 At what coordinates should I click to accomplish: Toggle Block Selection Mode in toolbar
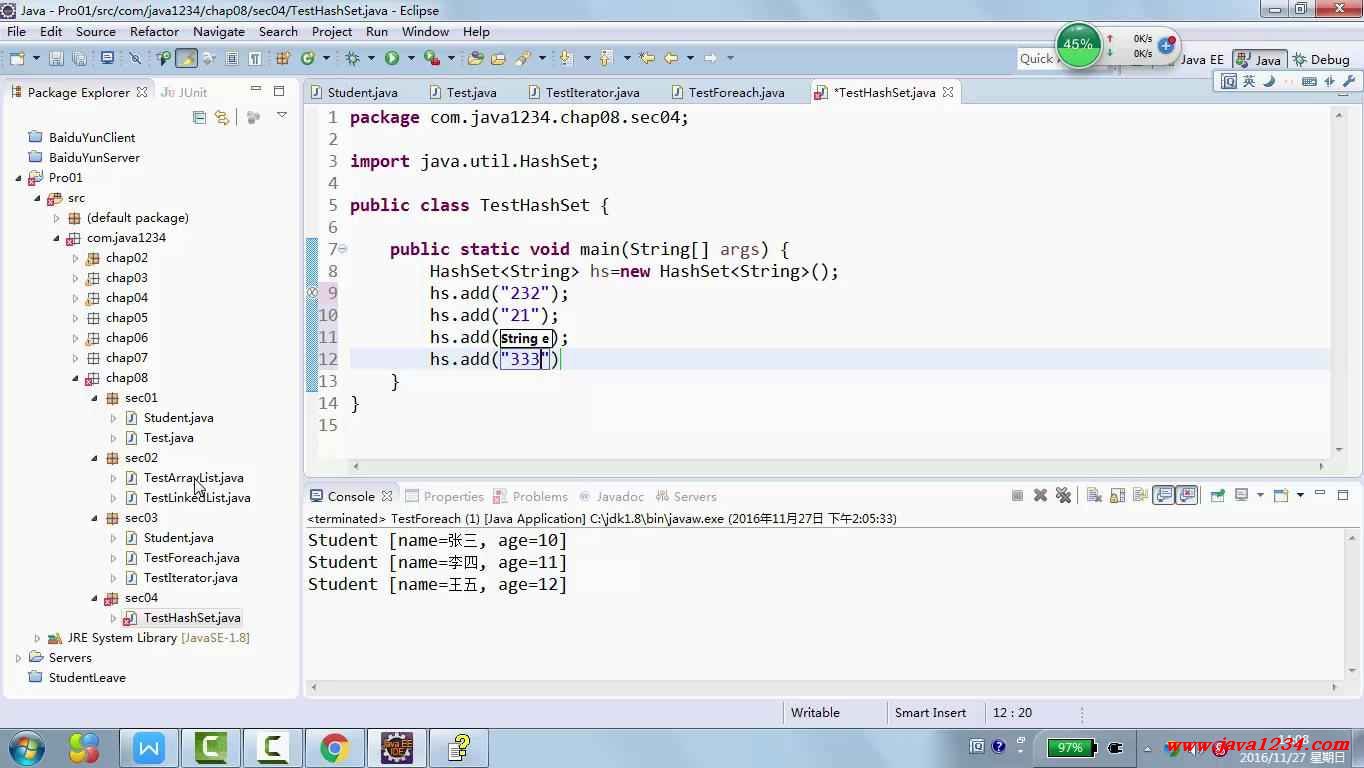pyautogui.click(x=232, y=58)
